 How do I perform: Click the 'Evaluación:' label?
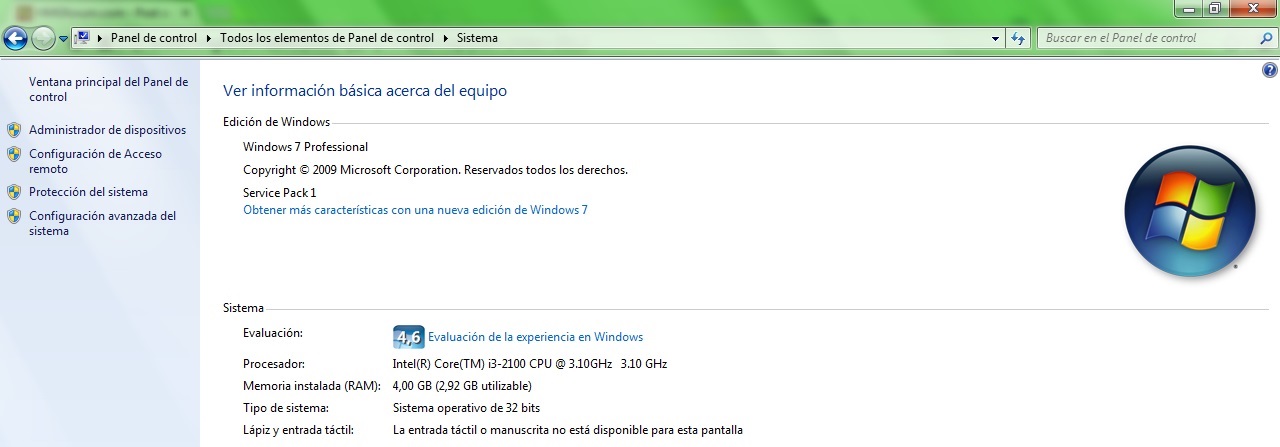click(273, 332)
